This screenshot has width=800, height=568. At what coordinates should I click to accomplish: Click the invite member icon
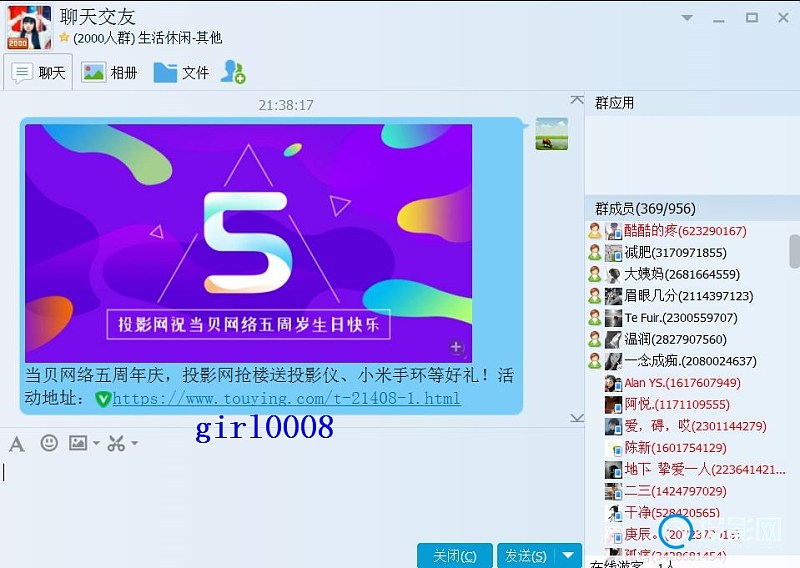(233, 72)
